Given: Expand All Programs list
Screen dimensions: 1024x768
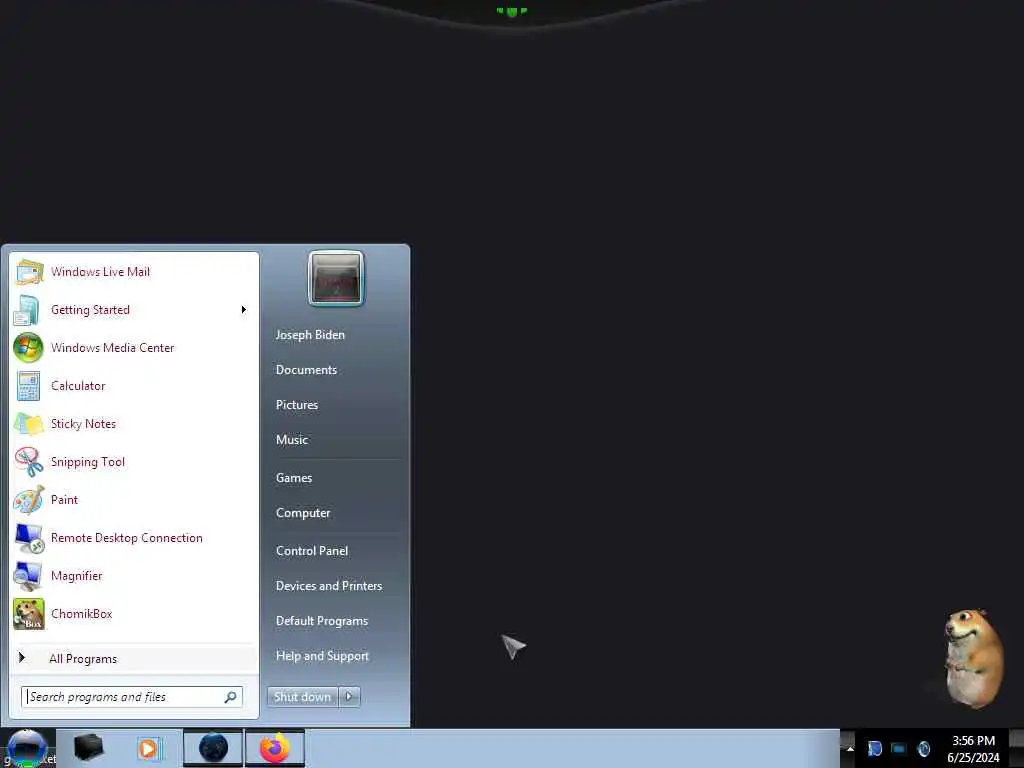Looking at the screenshot, I should pyautogui.click(x=134, y=658).
